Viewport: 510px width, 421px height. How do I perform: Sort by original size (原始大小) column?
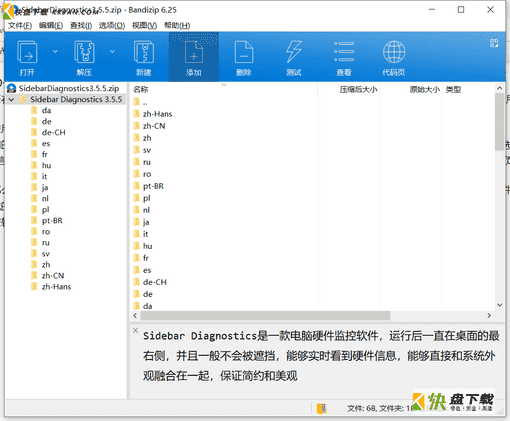coord(425,89)
